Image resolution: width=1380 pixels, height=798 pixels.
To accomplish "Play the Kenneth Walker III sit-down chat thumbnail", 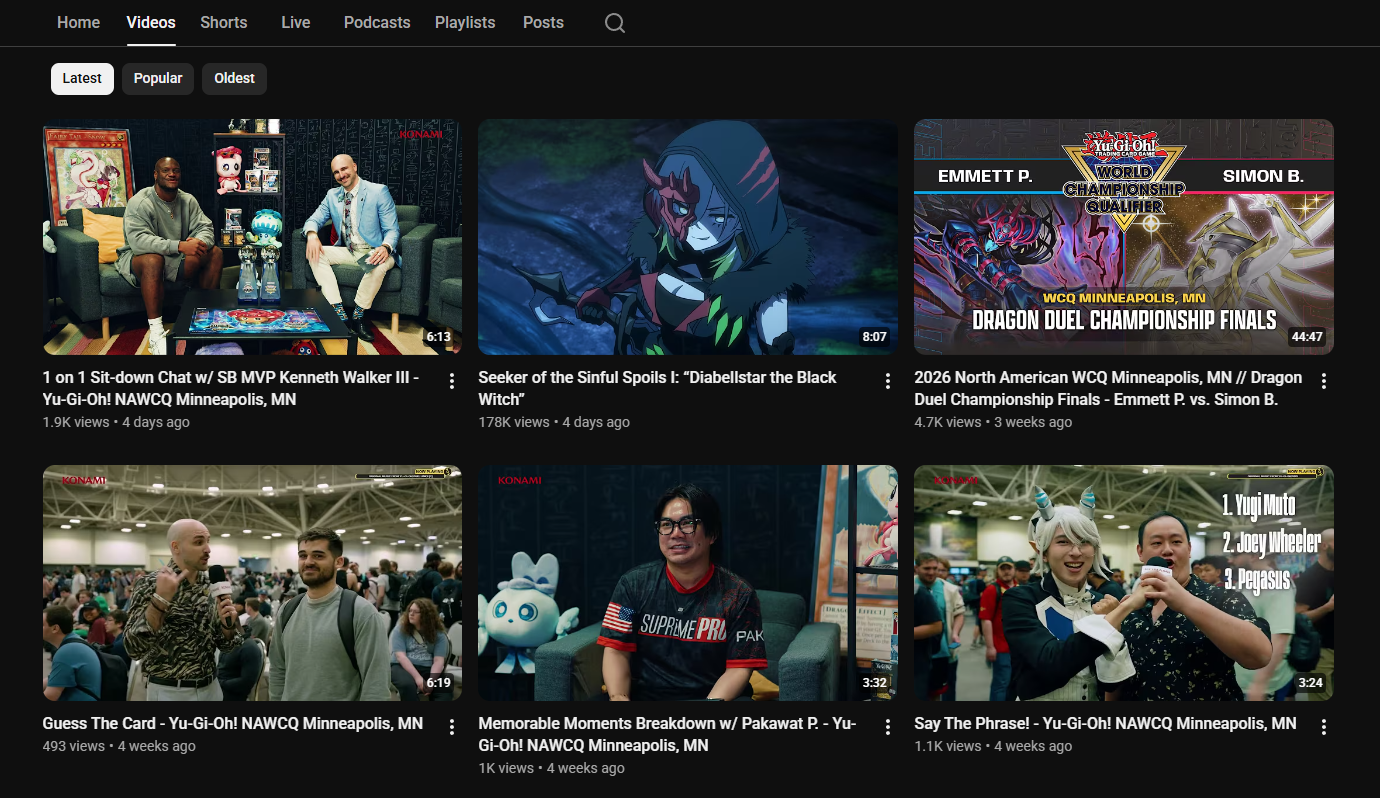I will pyautogui.click(x=252, y=237).
